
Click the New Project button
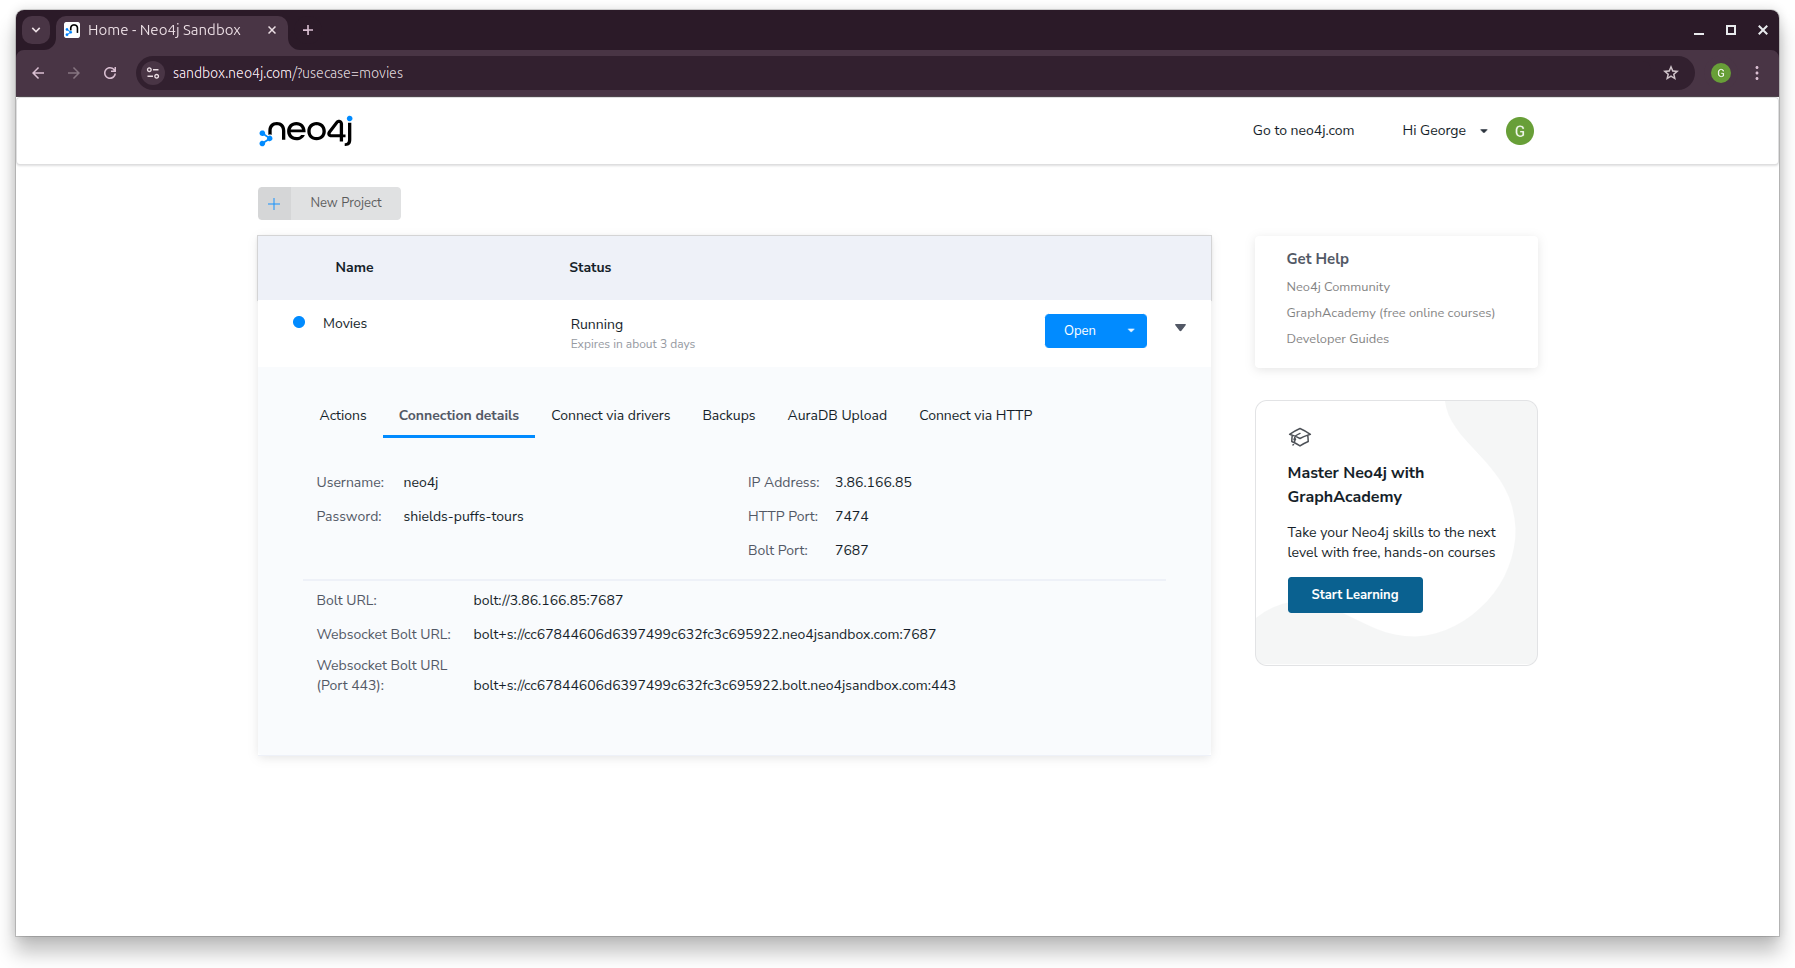point(329,203)
